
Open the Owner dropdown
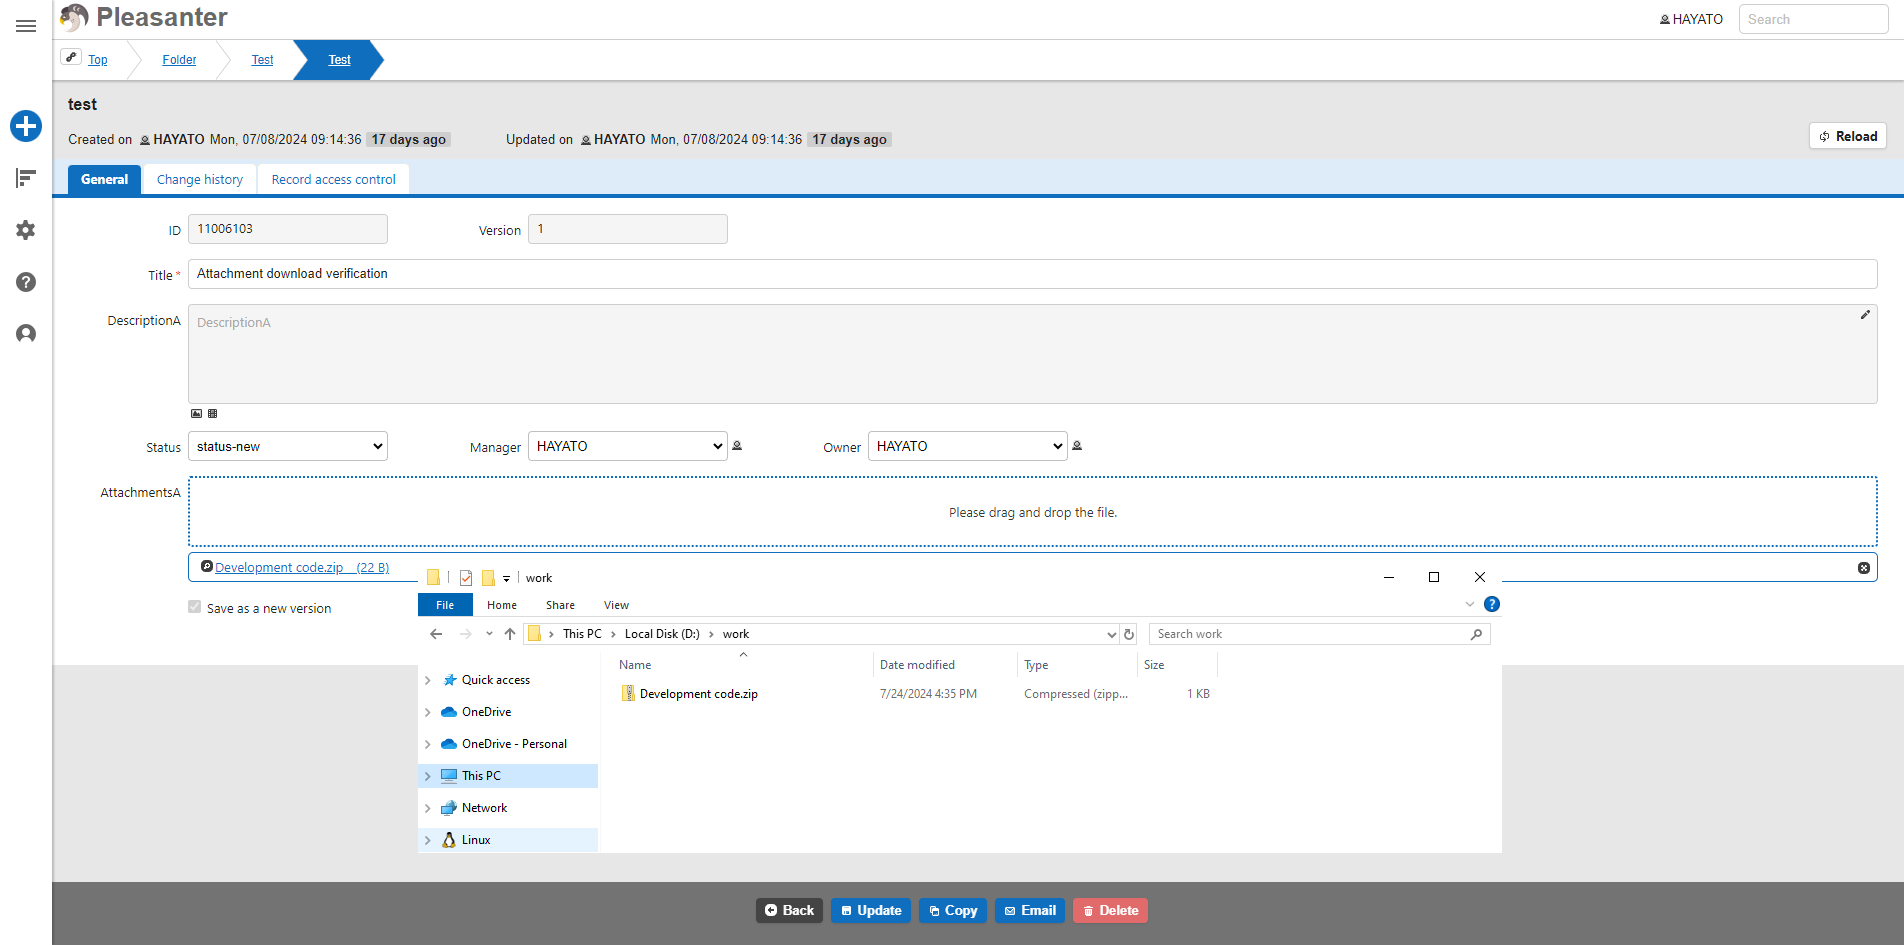968,446
